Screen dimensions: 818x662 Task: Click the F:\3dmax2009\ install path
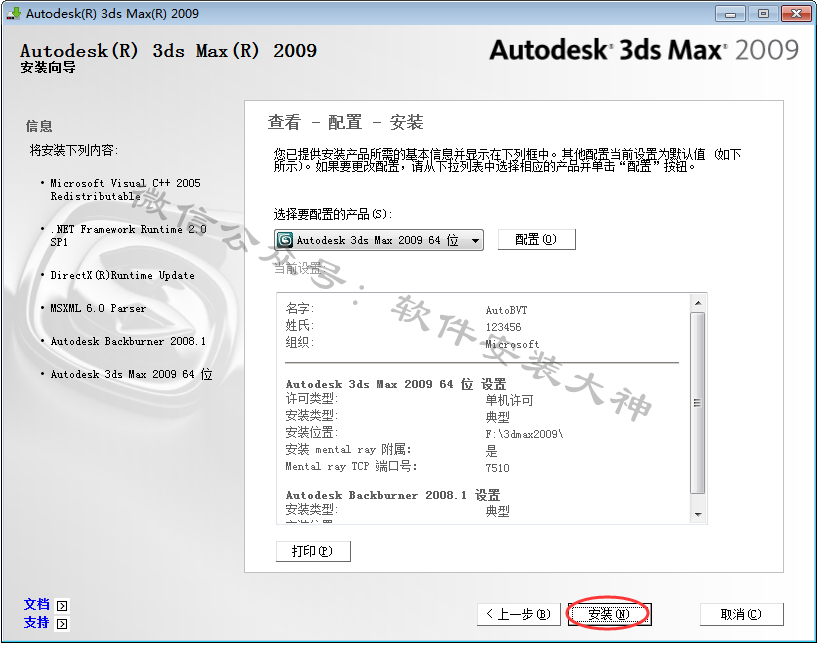coord(524,434)
